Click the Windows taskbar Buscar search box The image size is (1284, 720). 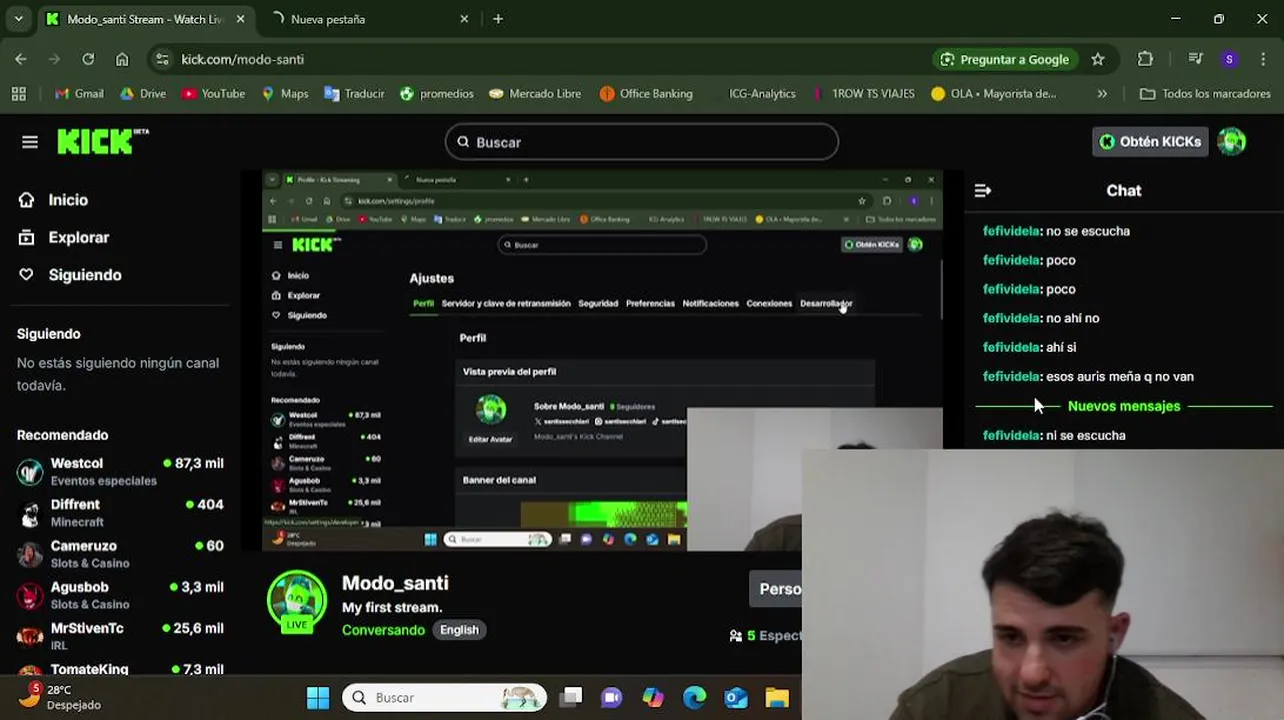click(x=445, y=697)
